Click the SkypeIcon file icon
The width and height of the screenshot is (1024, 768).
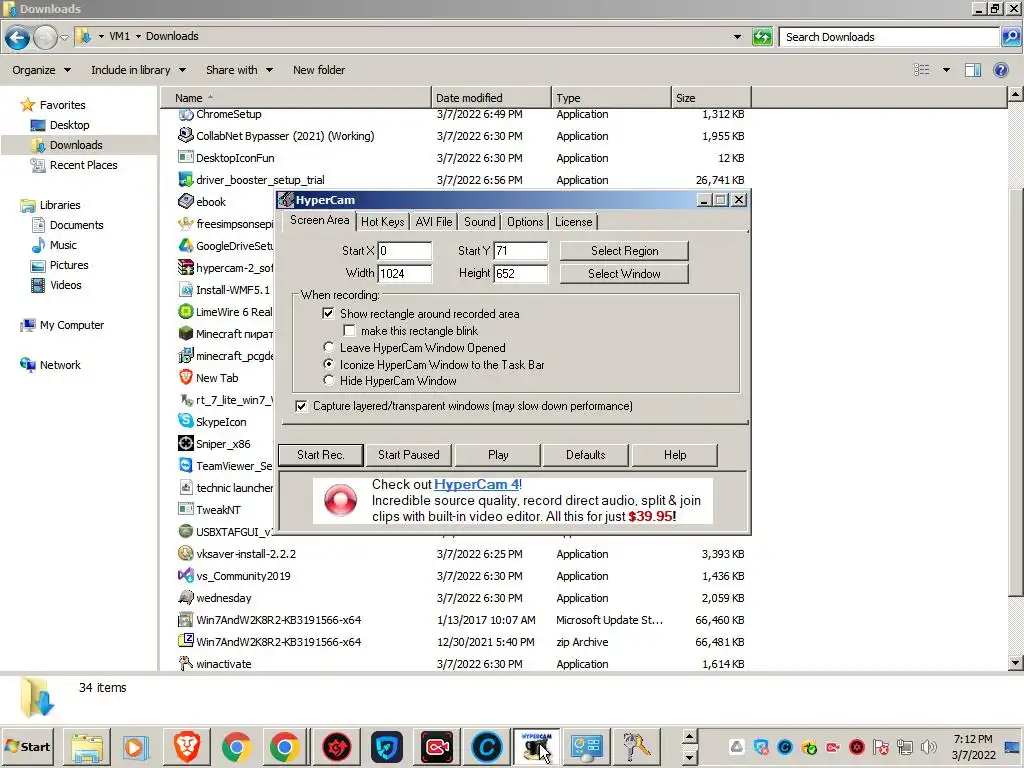pyautogui.click(x=185, y=421)
